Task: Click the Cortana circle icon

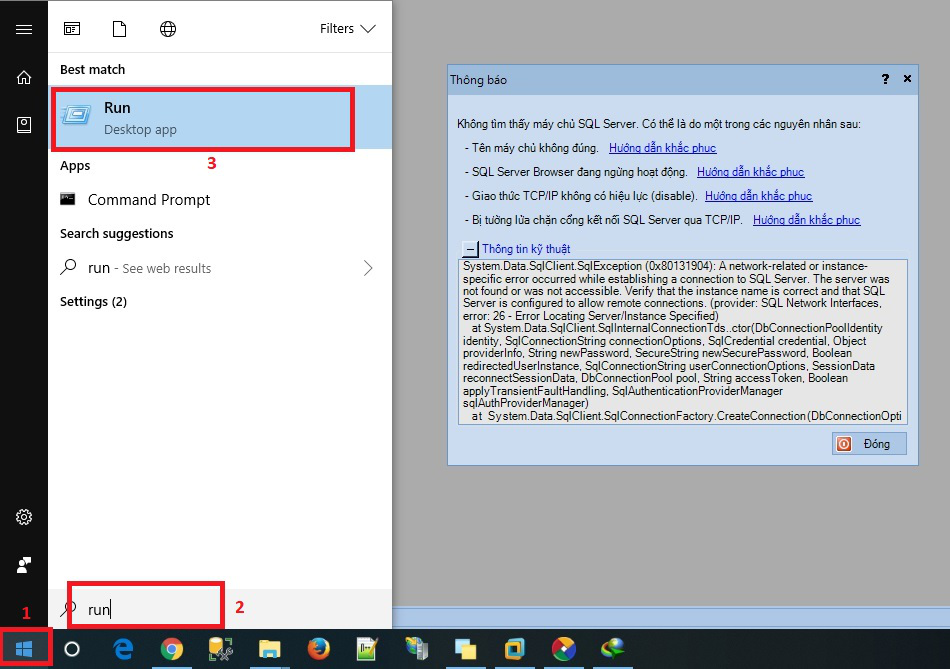Action: (x=71, y=649)
